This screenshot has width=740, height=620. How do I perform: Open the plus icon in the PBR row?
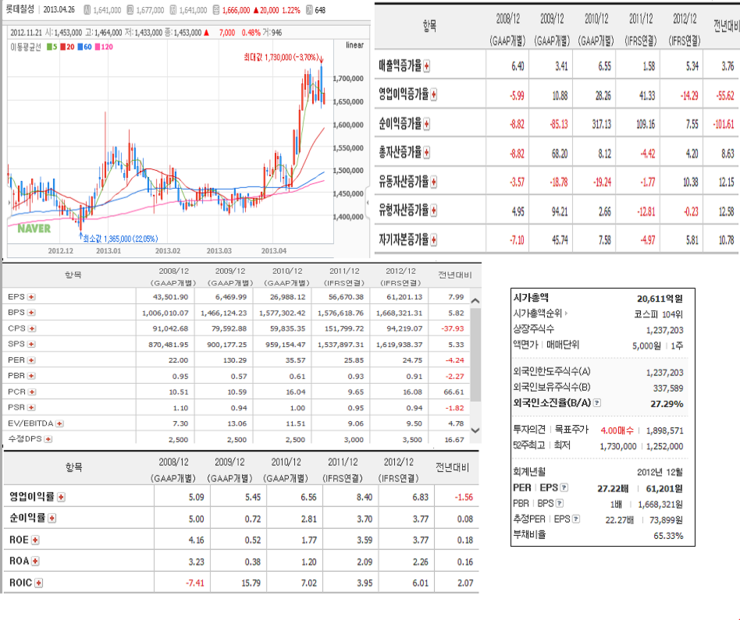pyautogui.click(x=31, y=376)
